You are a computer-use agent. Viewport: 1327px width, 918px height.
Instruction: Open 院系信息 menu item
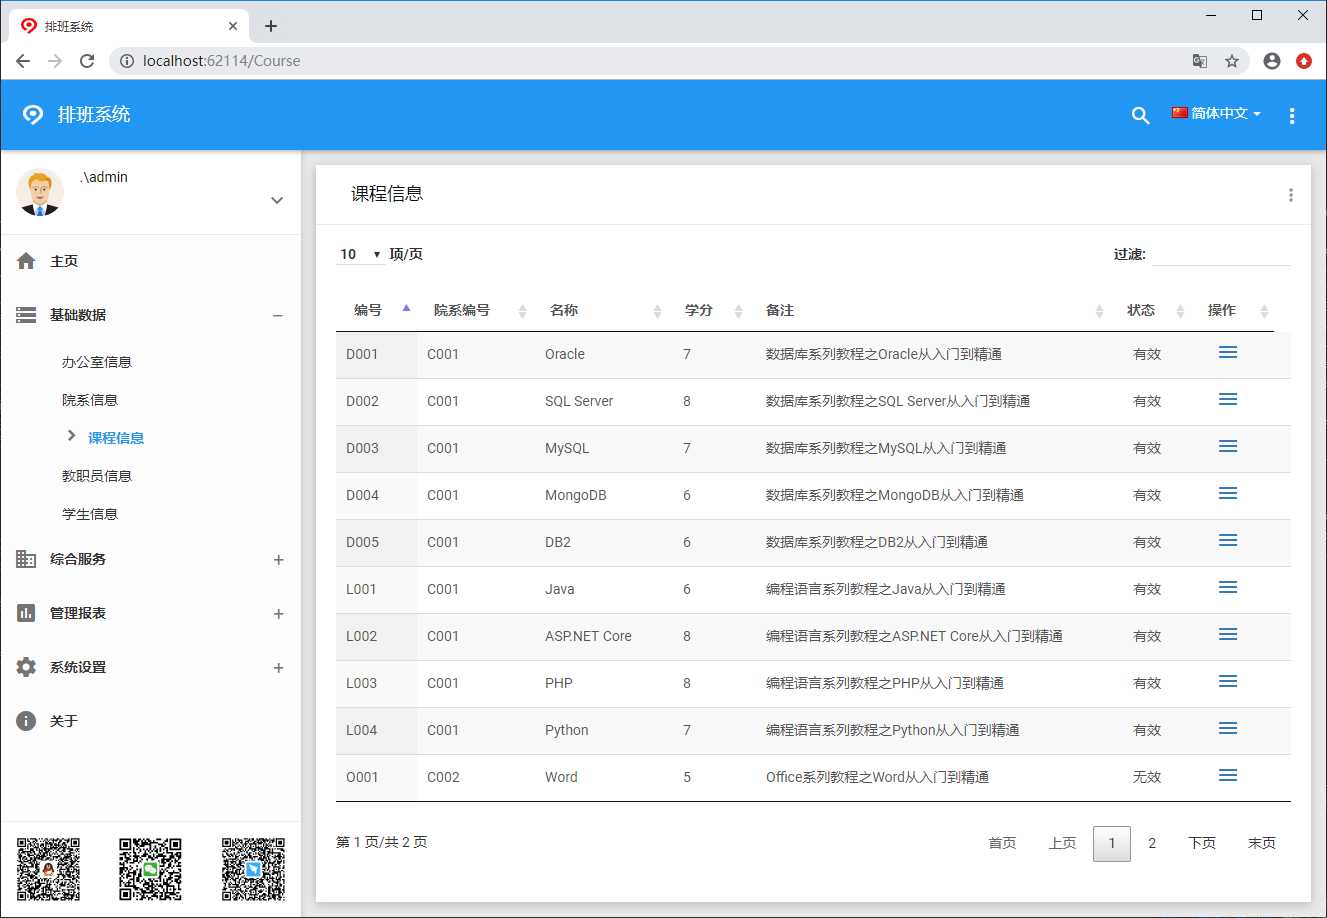[90, 400]
